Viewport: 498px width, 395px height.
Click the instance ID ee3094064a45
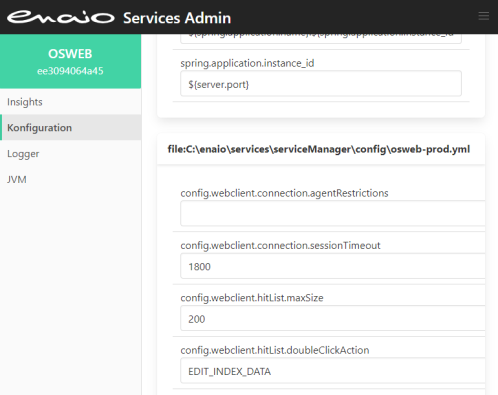[x=70, y=71]
